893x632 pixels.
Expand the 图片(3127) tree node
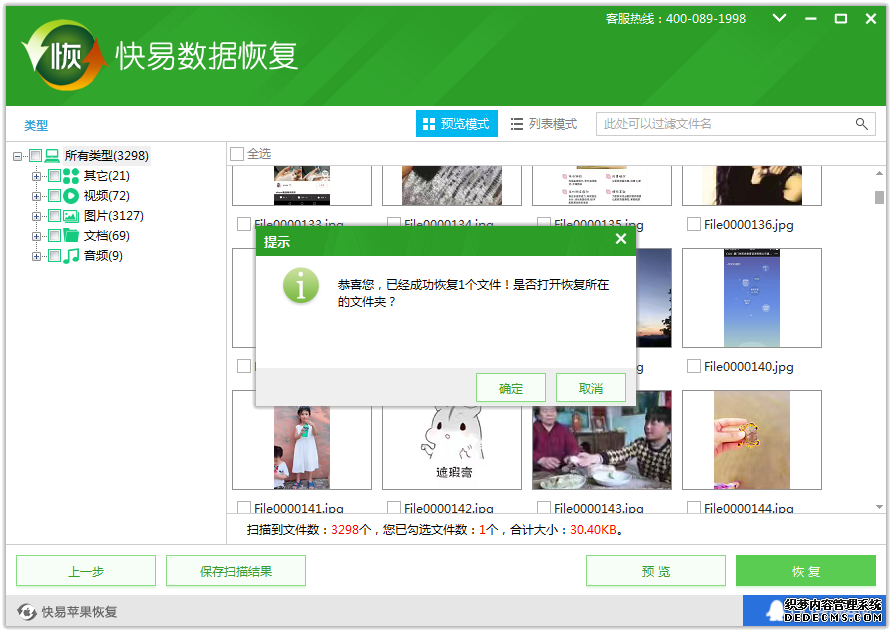coord(37,216)
